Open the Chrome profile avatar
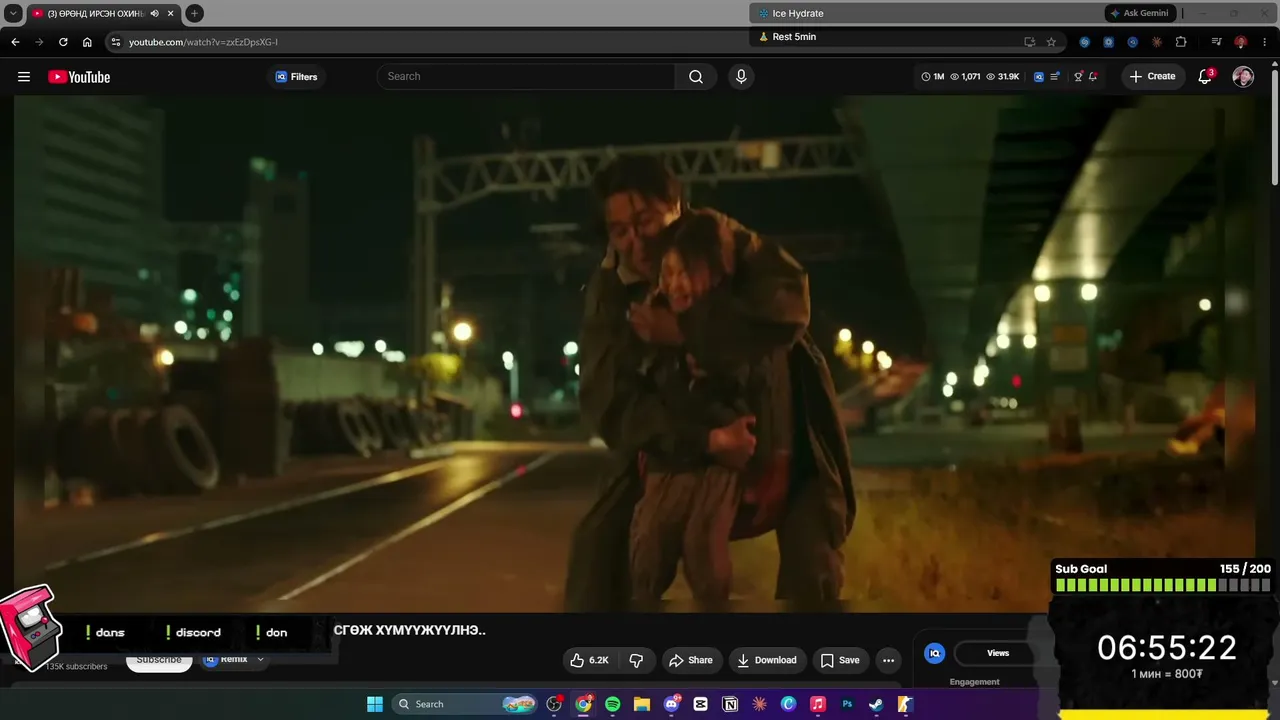The height and width of the screenshot is (720, 1280). [1240, 42]
